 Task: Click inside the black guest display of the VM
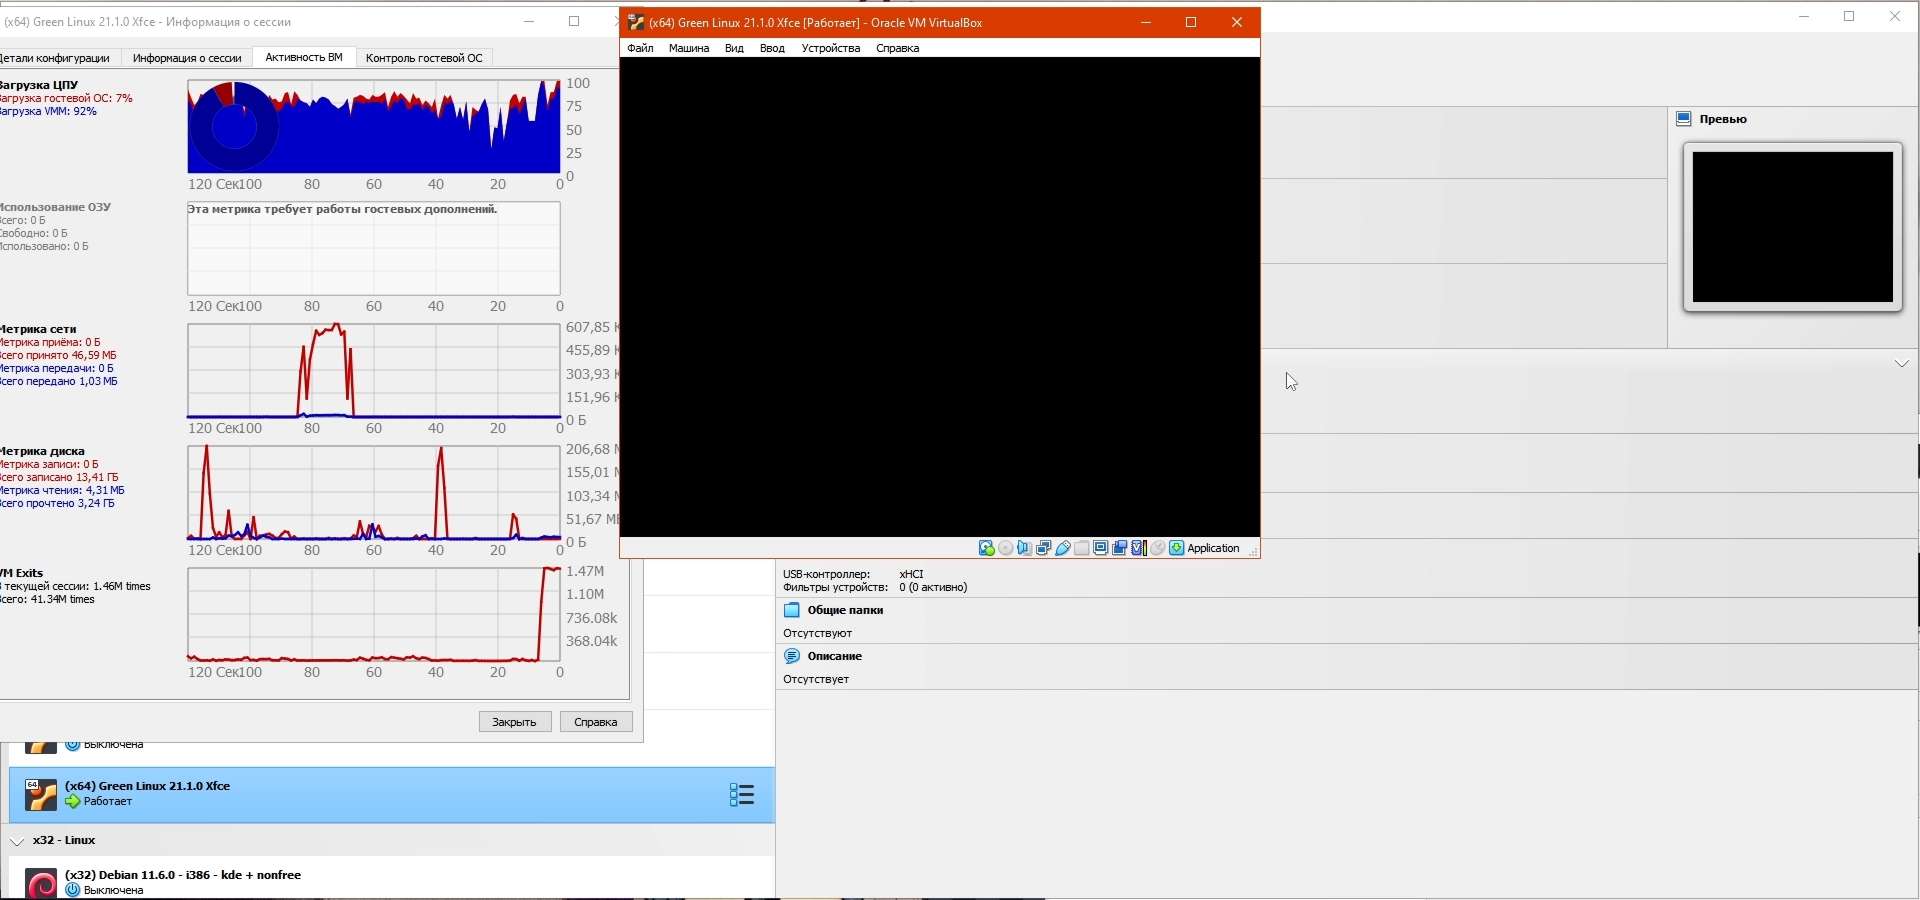(940, 297)
